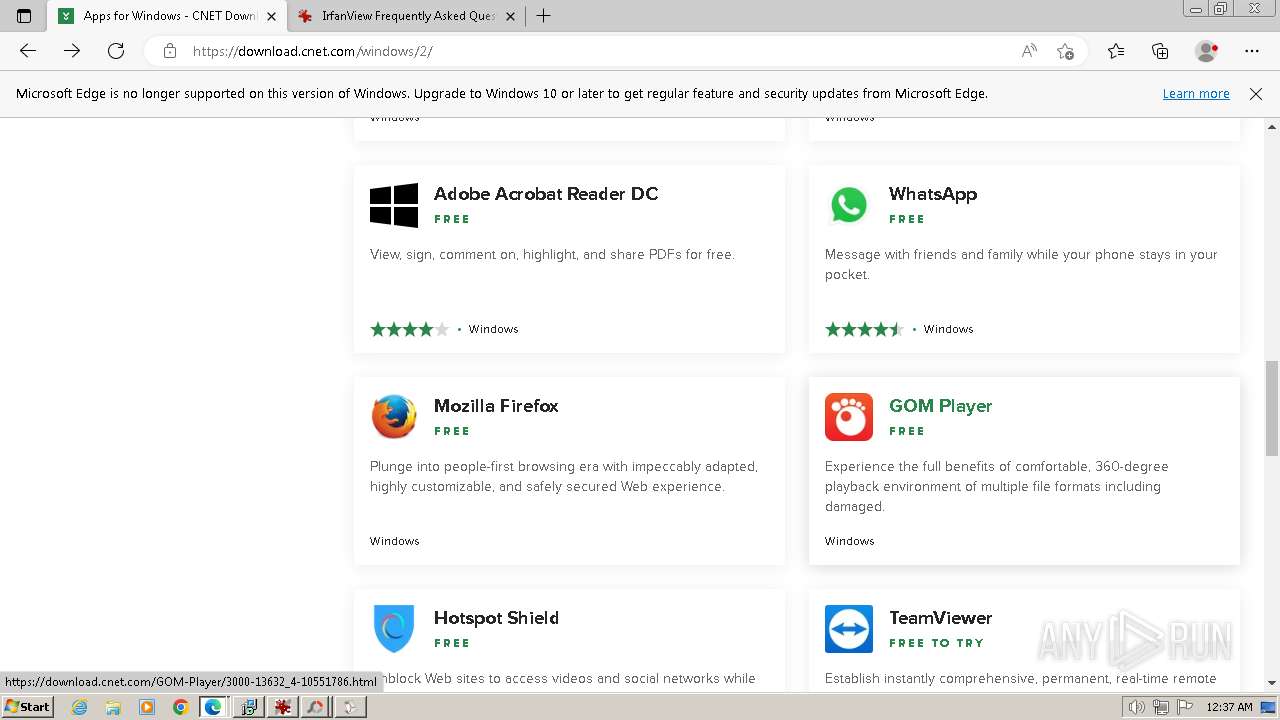Dismiss the Edge unsupported notification bar
This screenshot has width=1280, height=720.
point(1256,94)
